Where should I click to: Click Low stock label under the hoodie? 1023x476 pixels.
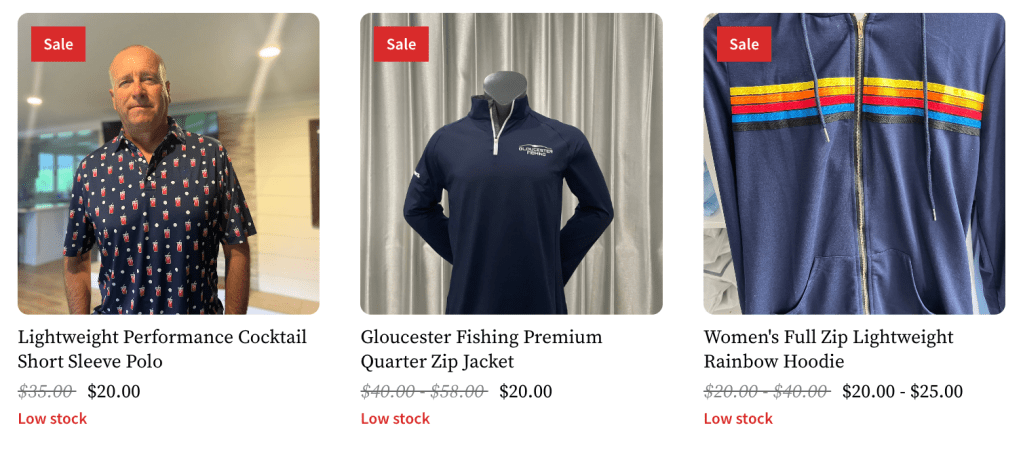pyautogui.click(x=738, y=419)
